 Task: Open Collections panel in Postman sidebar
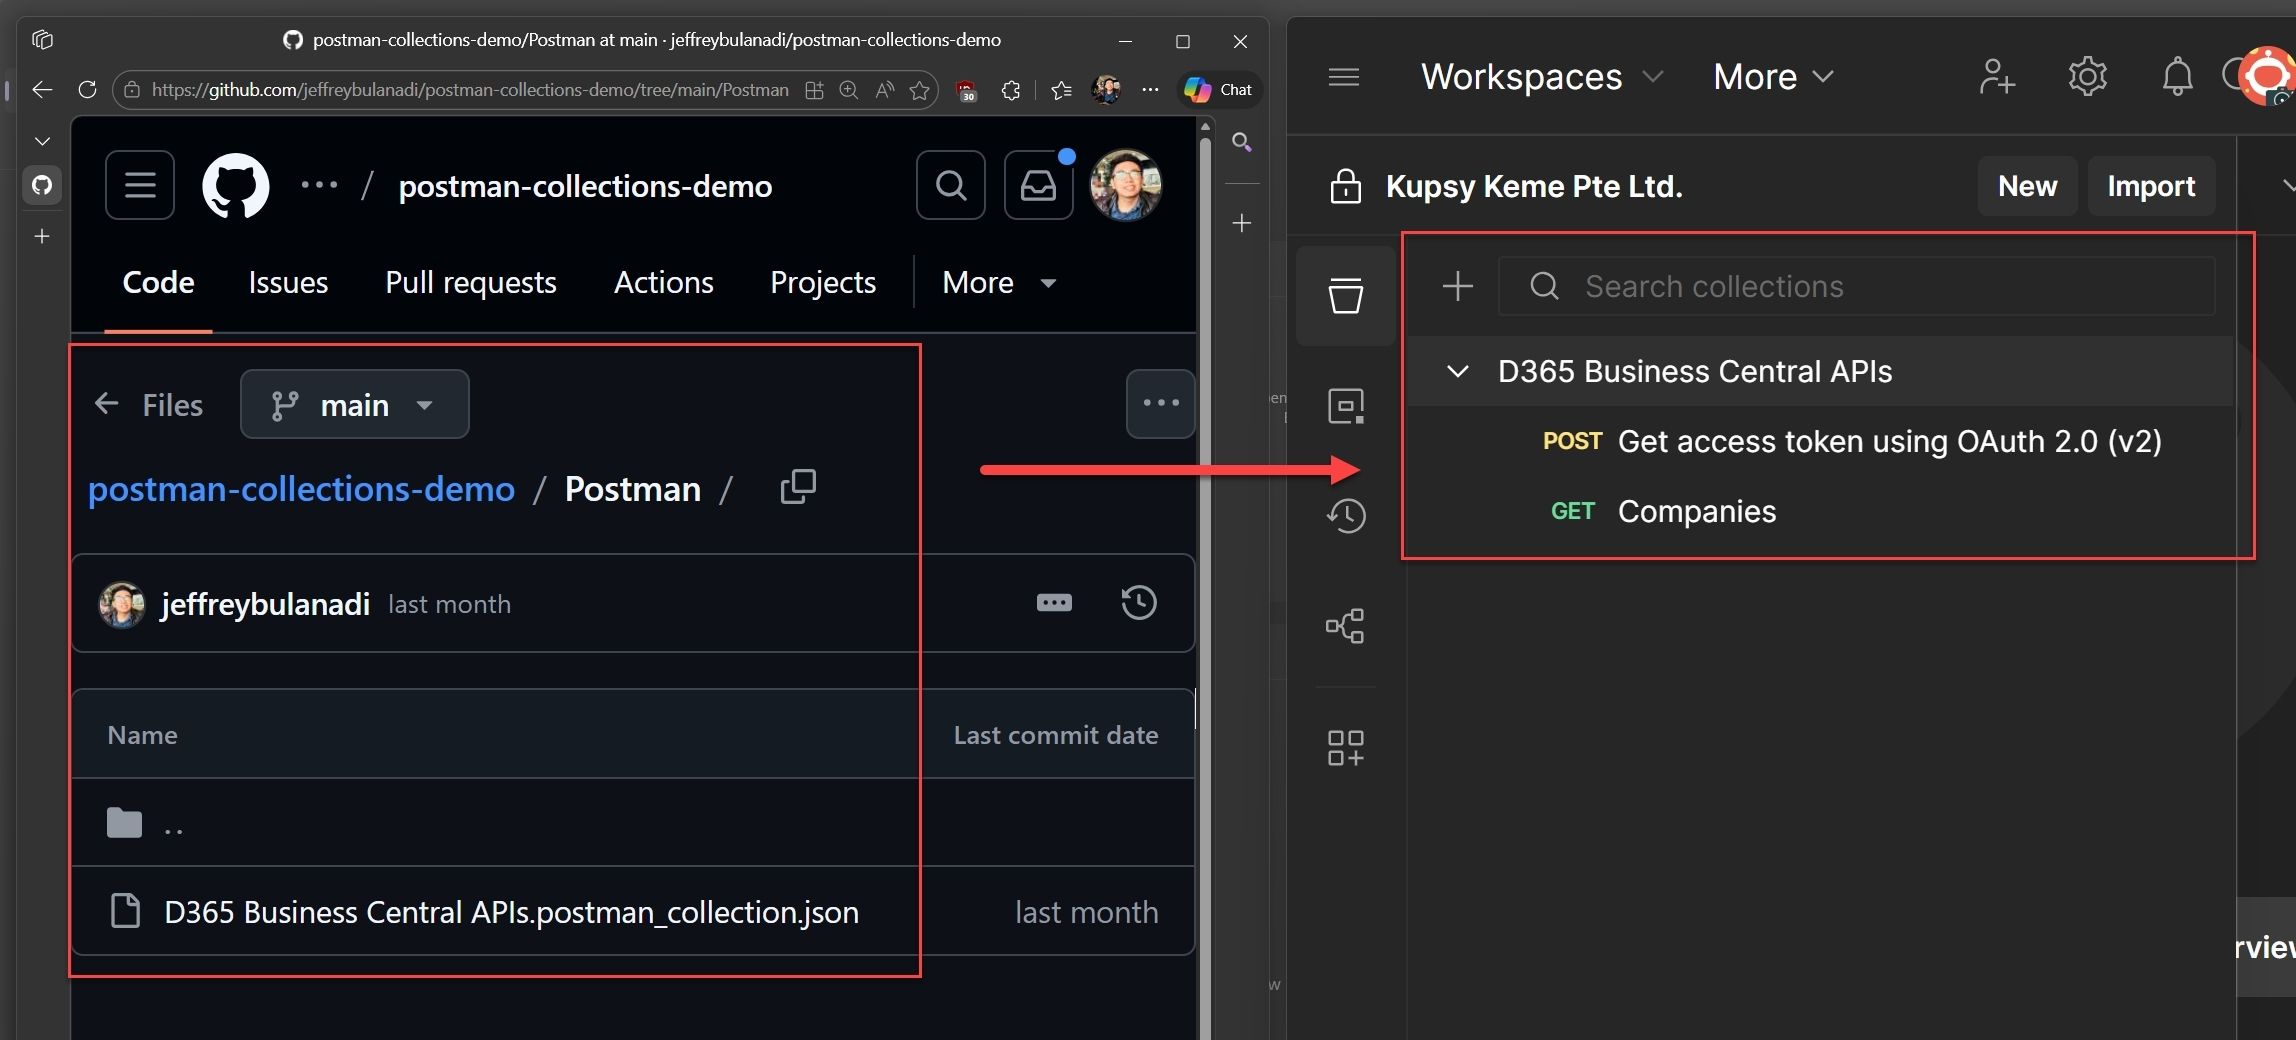point(1345,295)
